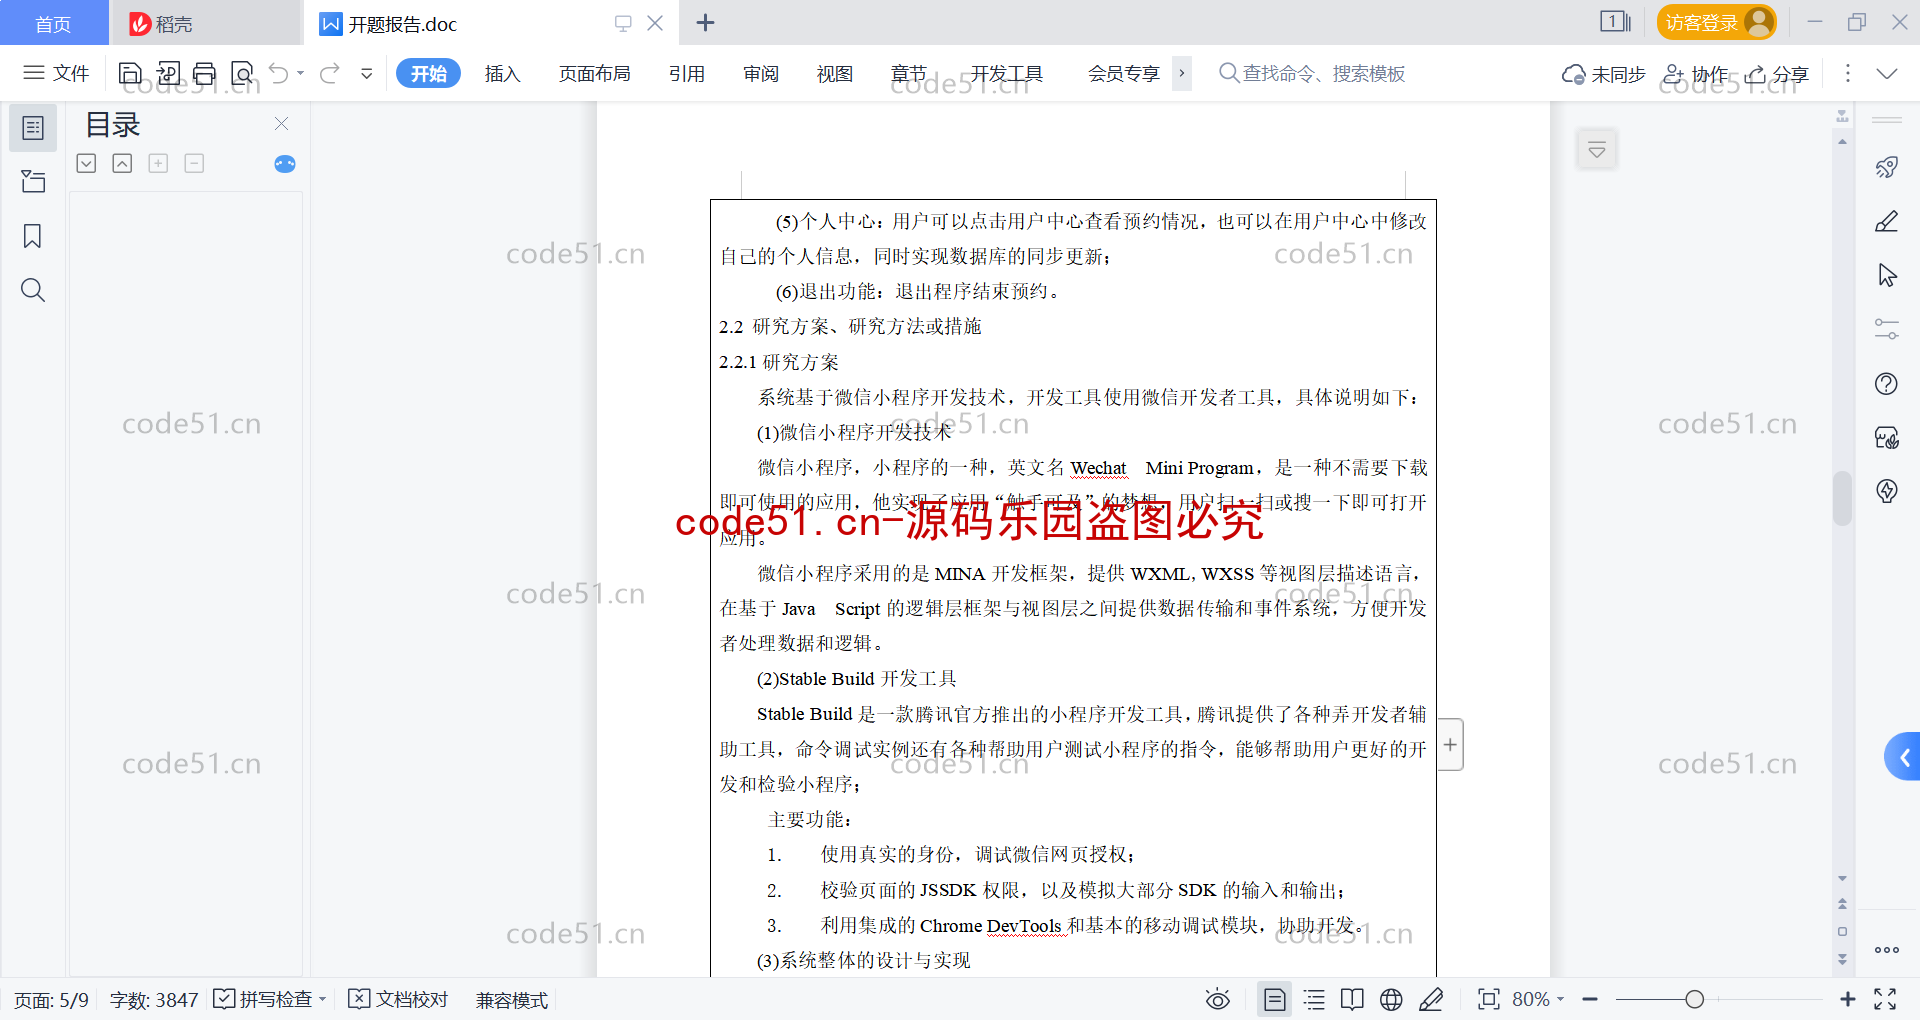Expand the undo history dropdown
Viewport: 1920px width, 1020px height.
click(x=300, y=73)
